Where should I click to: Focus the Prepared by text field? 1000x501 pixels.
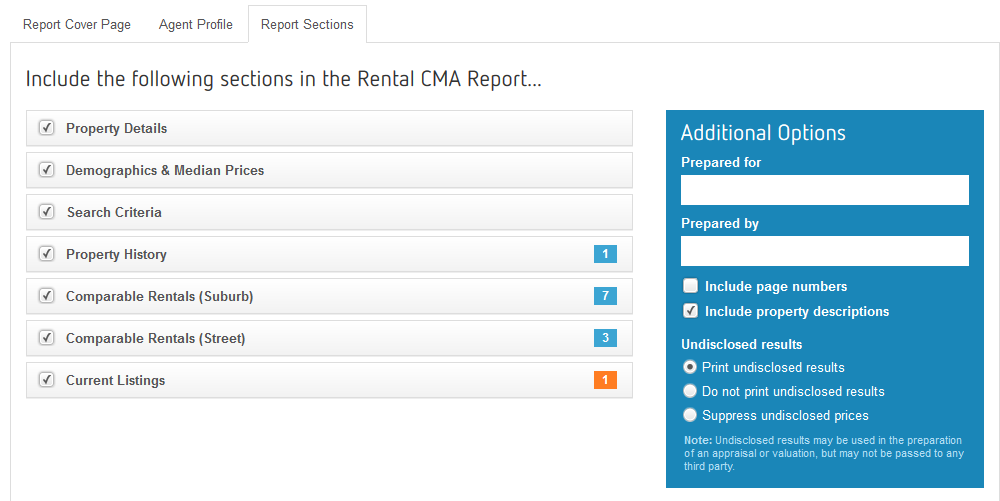(824, 251)
